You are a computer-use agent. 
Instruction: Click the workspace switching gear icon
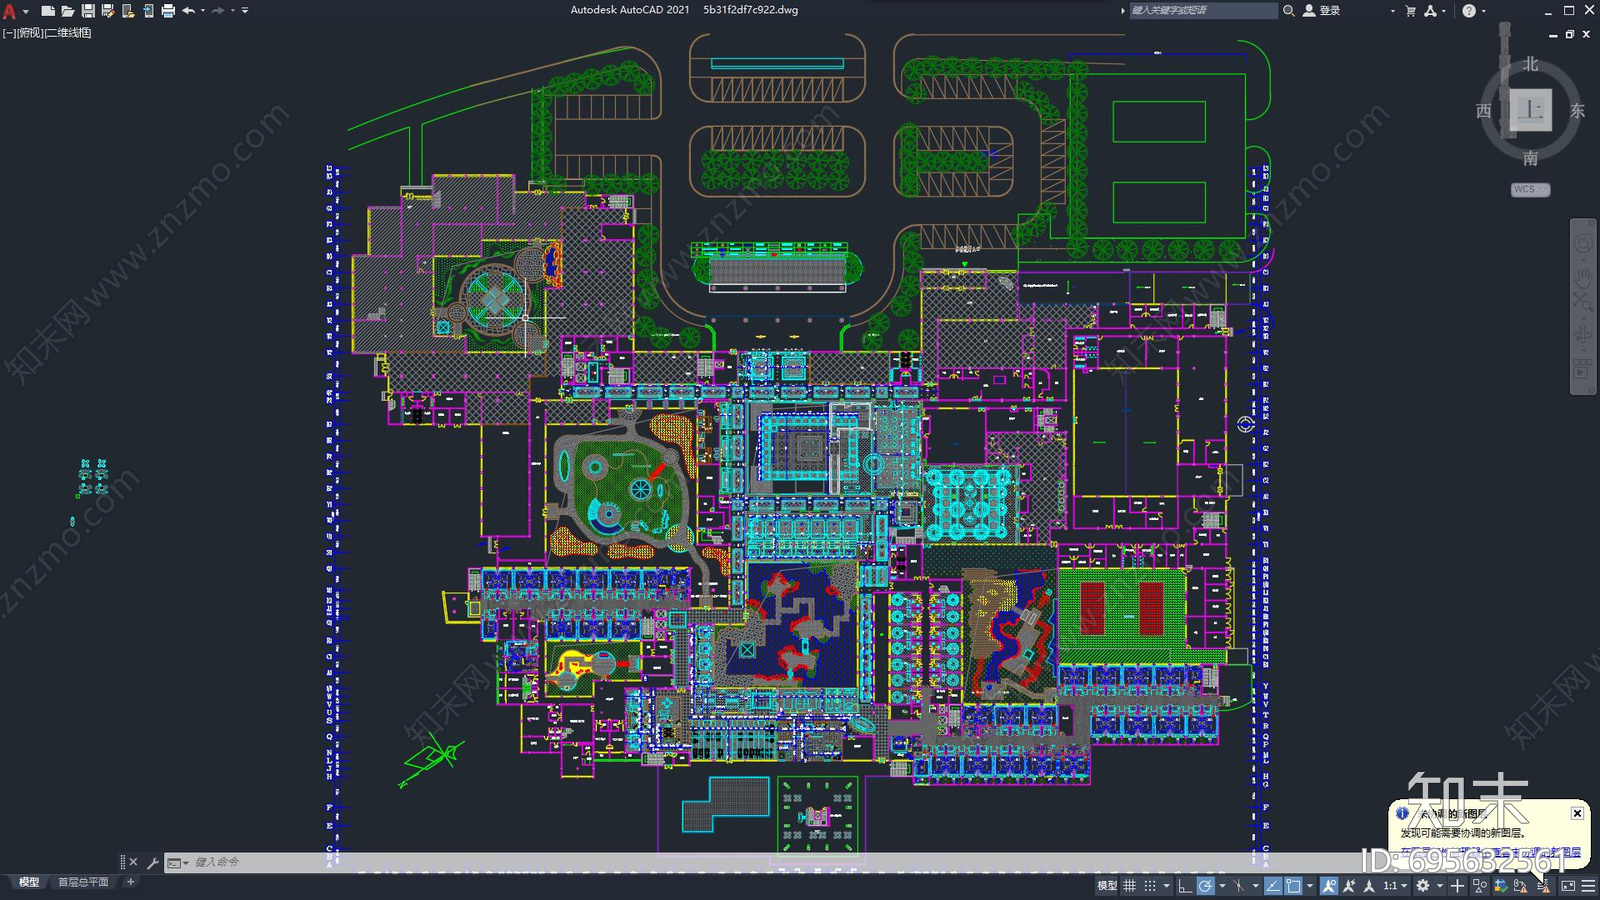[1422, 886]
